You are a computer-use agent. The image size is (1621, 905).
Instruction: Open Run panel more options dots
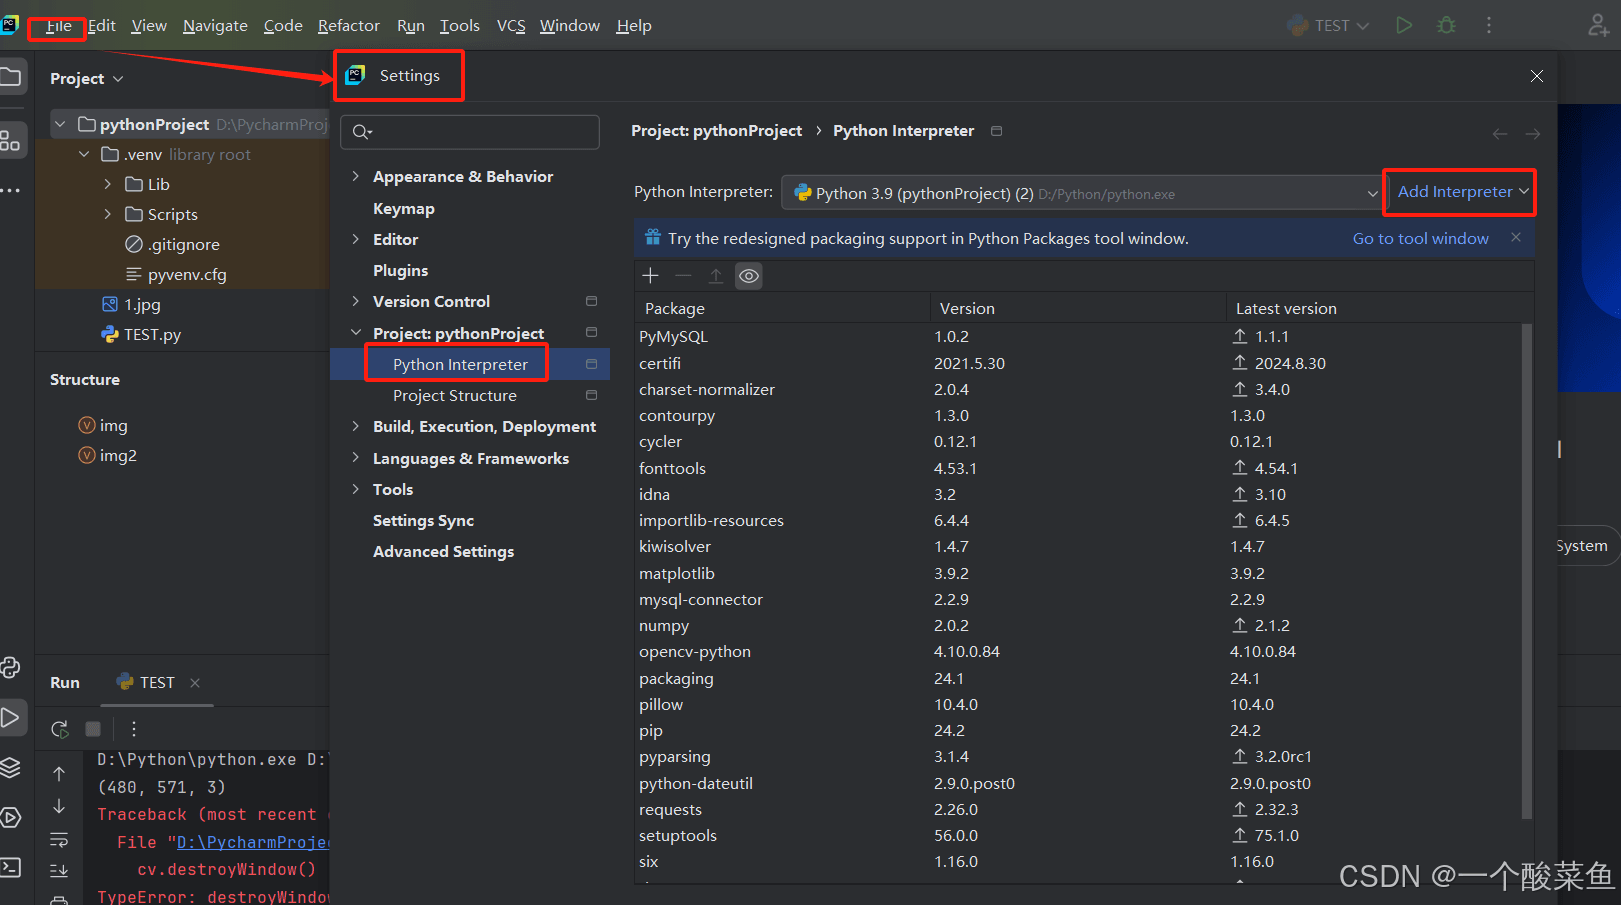point(133,729)
